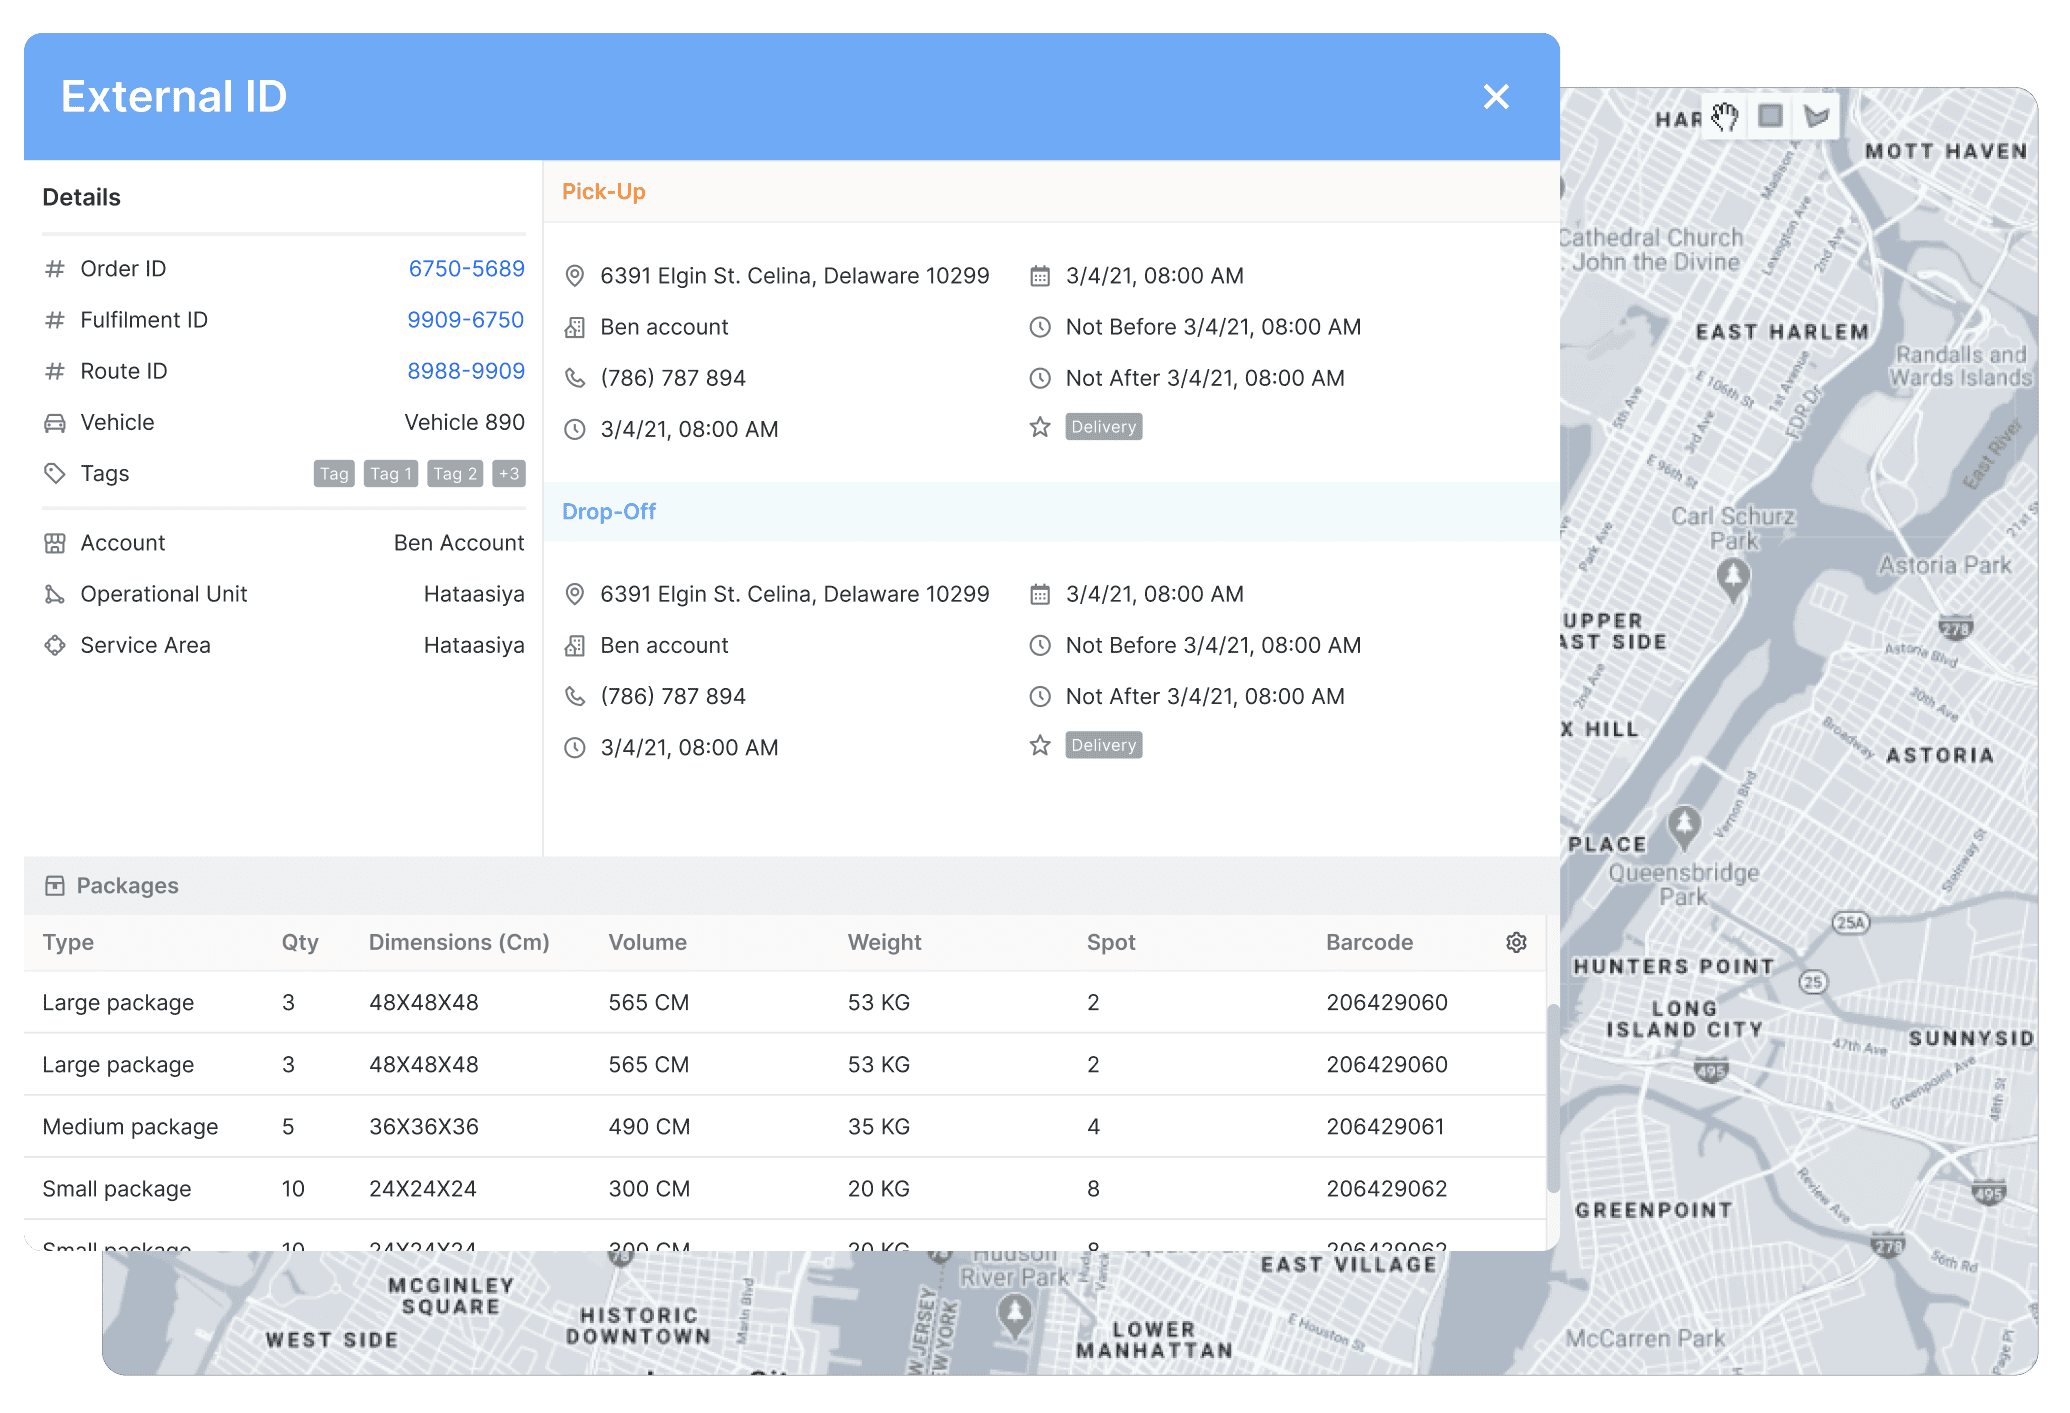Click the Operational Unit icon
Image resolution: width=2070 pixels, height=1413 pixels.
[55, 594]
